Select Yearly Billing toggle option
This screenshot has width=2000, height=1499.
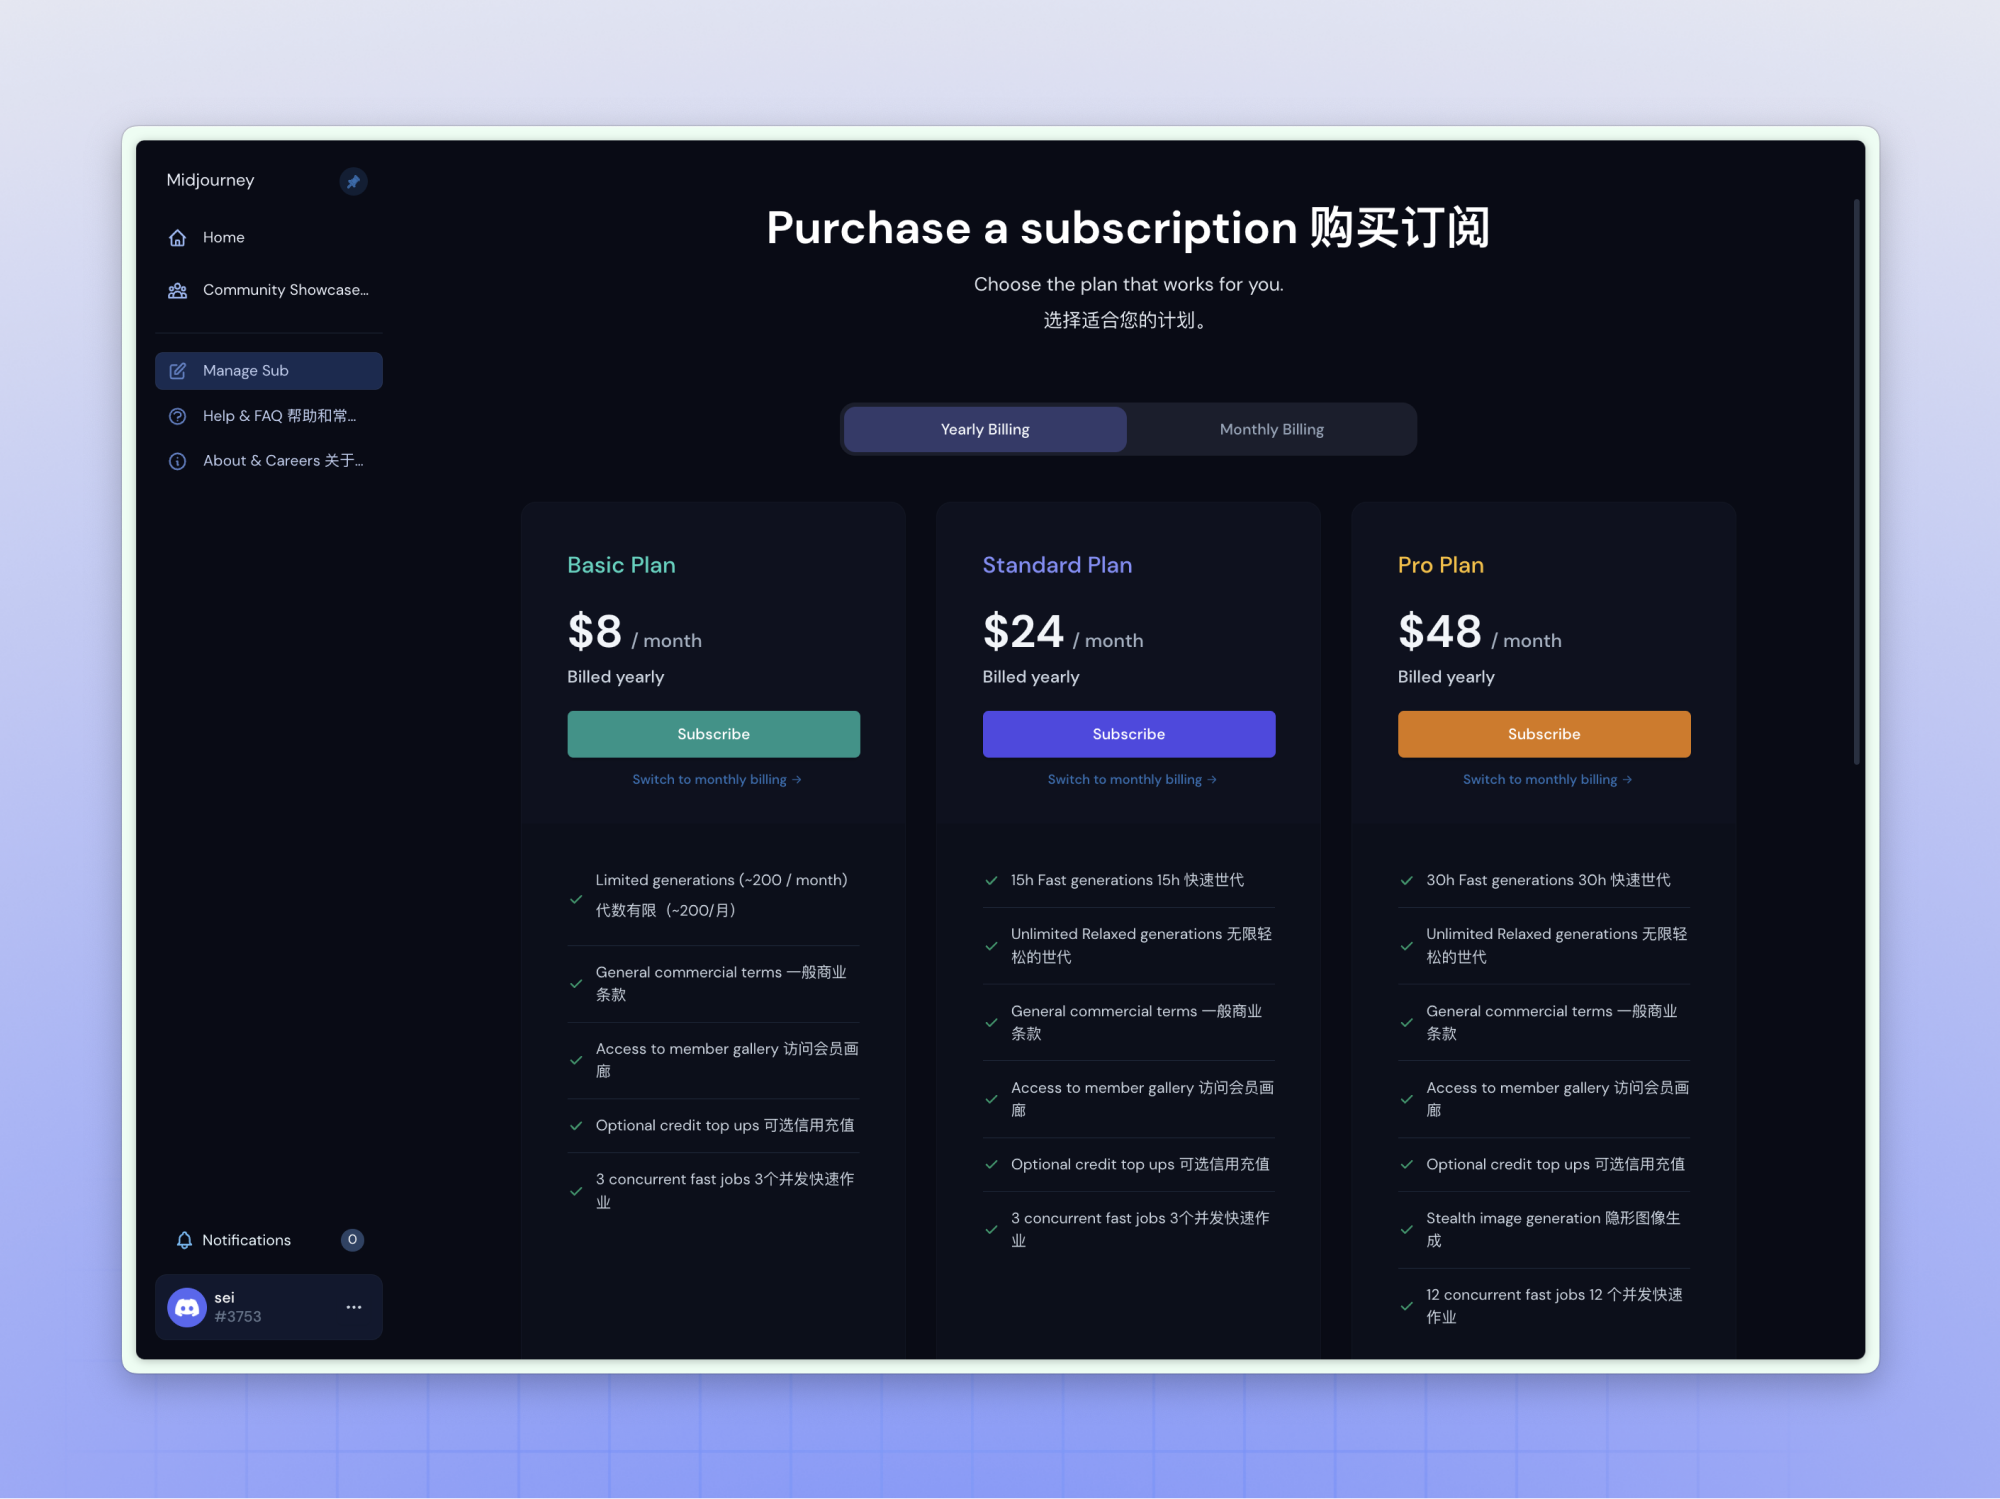(985, 429)
